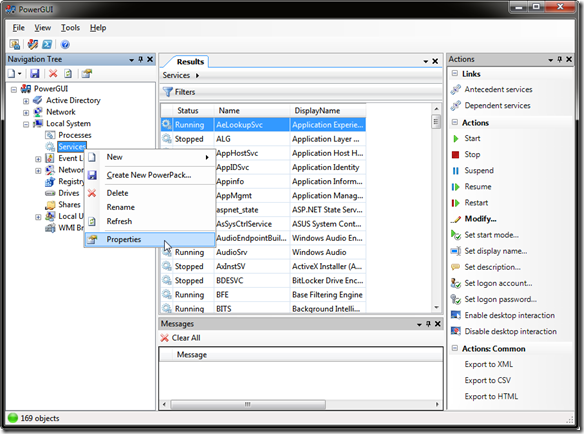This screenshot has height=434, width=584.
Task: Click the red Stop action icon
Action: pos(456,155)
